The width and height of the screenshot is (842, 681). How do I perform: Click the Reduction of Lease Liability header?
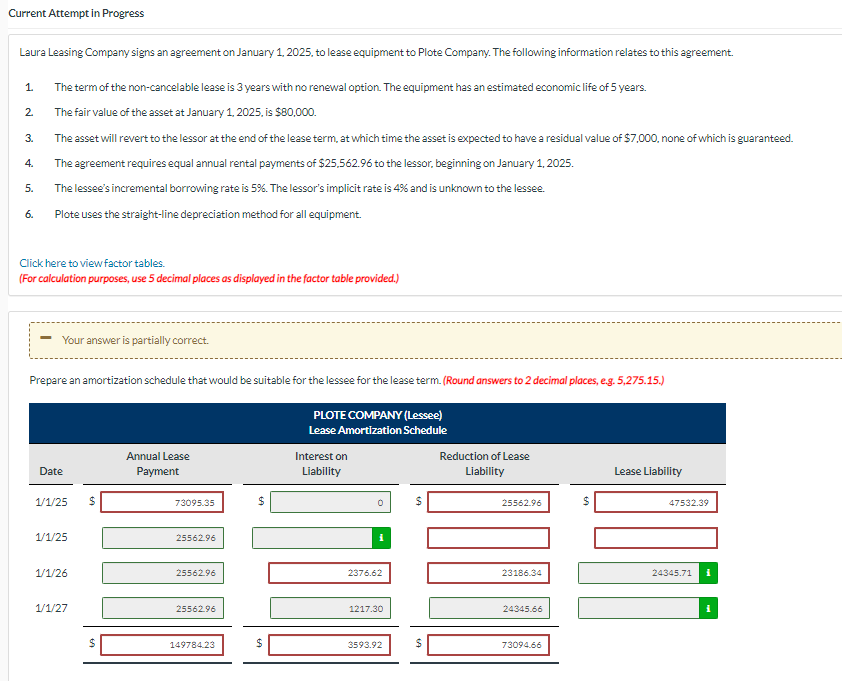484,463
